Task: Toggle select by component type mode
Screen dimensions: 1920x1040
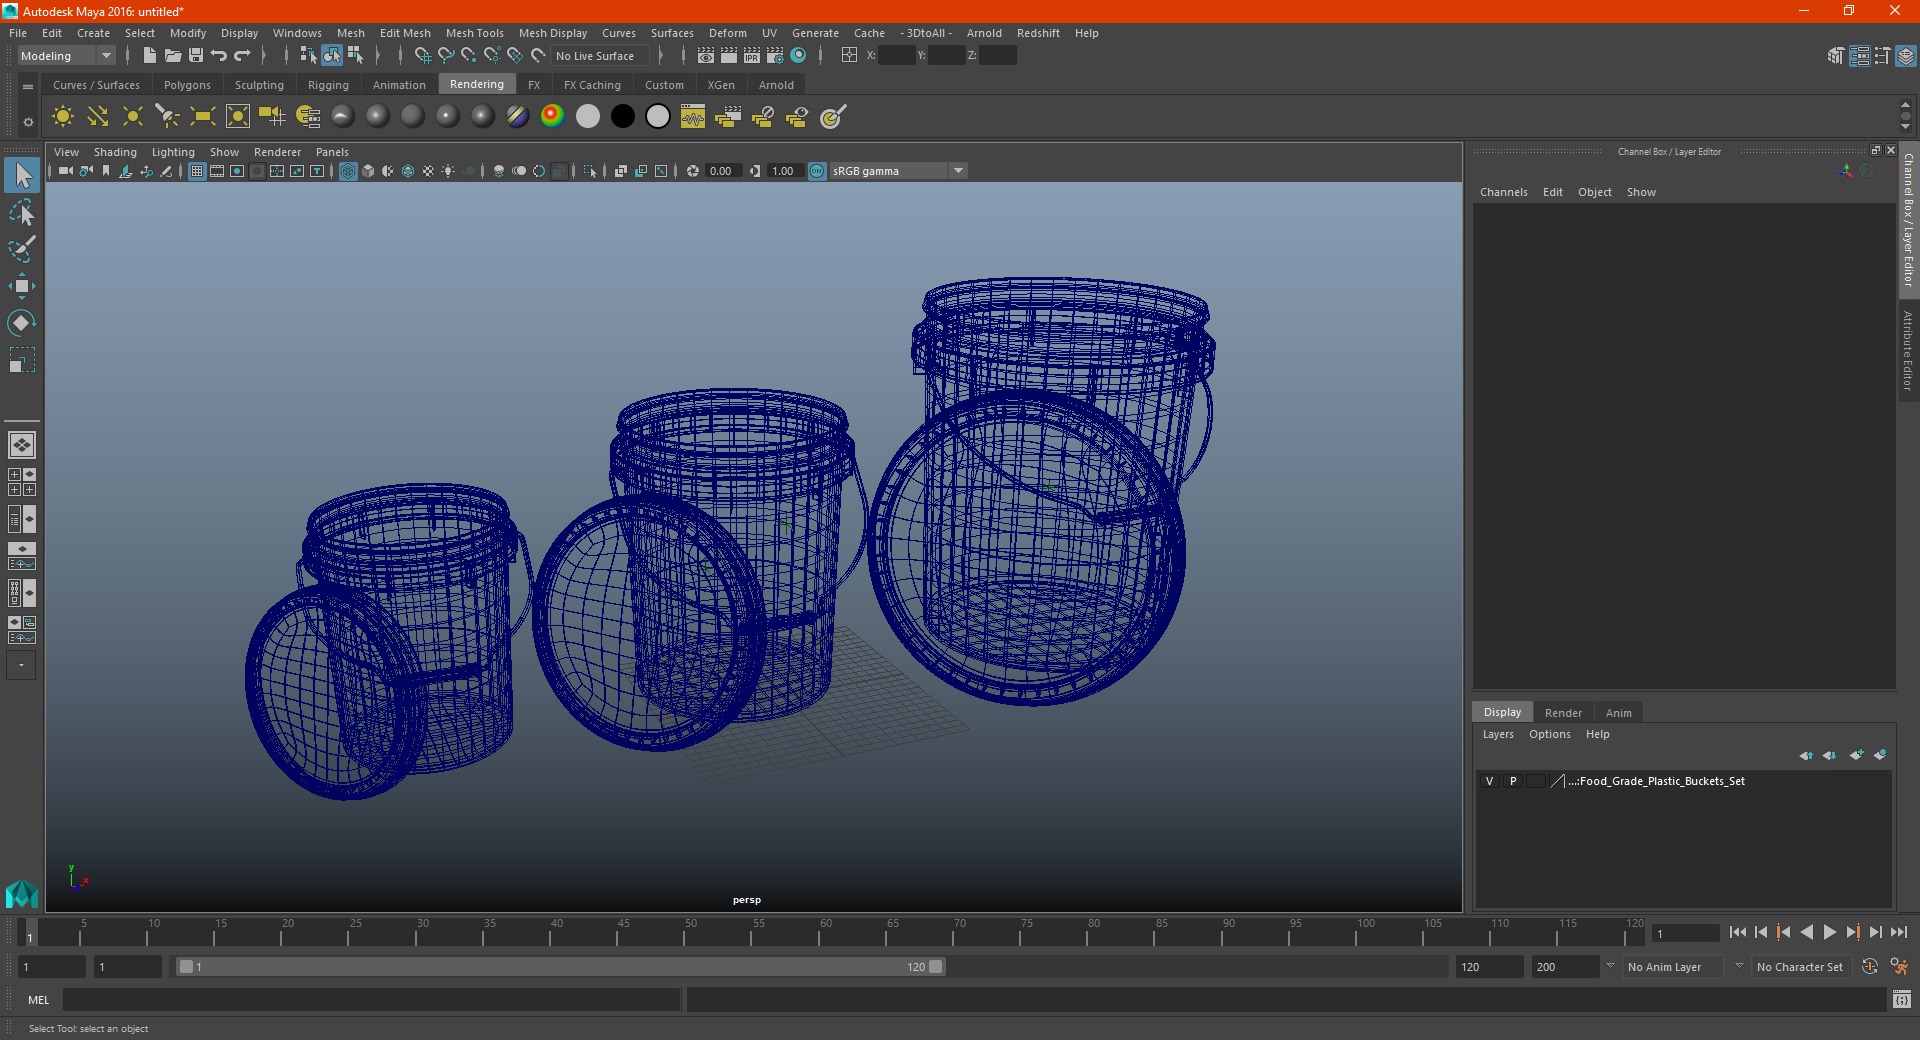Action: [355, 56]
